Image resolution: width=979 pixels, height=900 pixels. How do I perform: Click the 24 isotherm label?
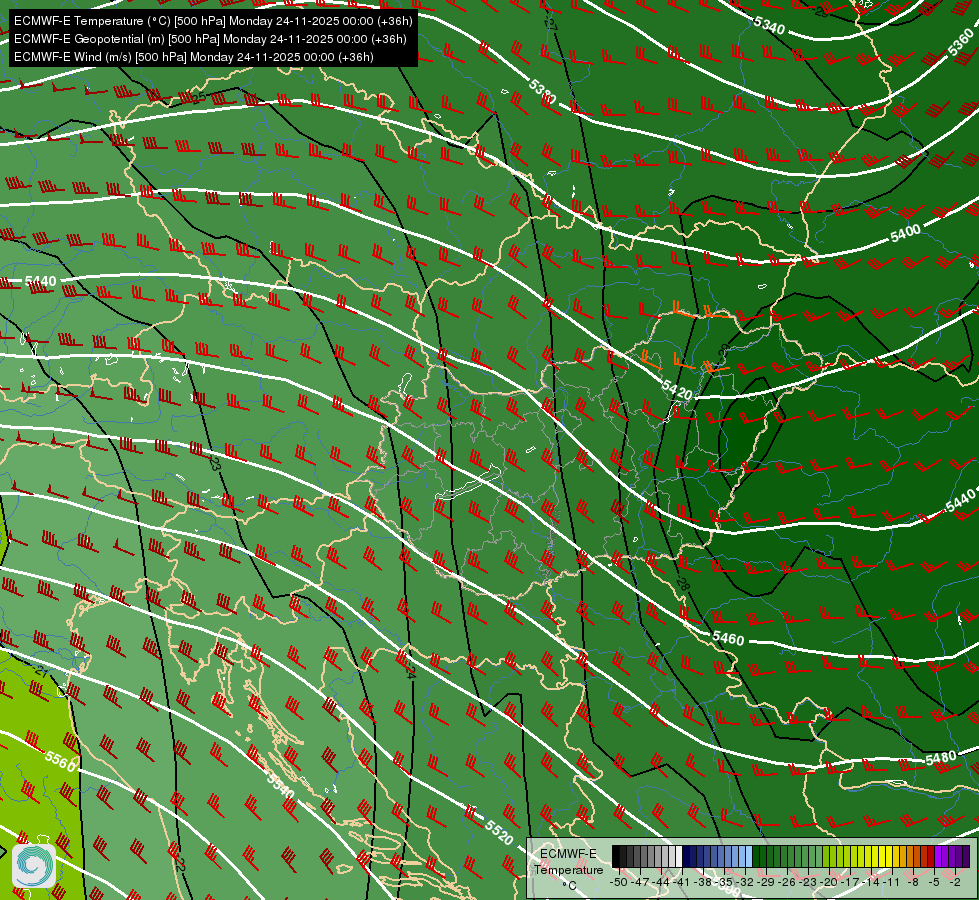point(410,672)
